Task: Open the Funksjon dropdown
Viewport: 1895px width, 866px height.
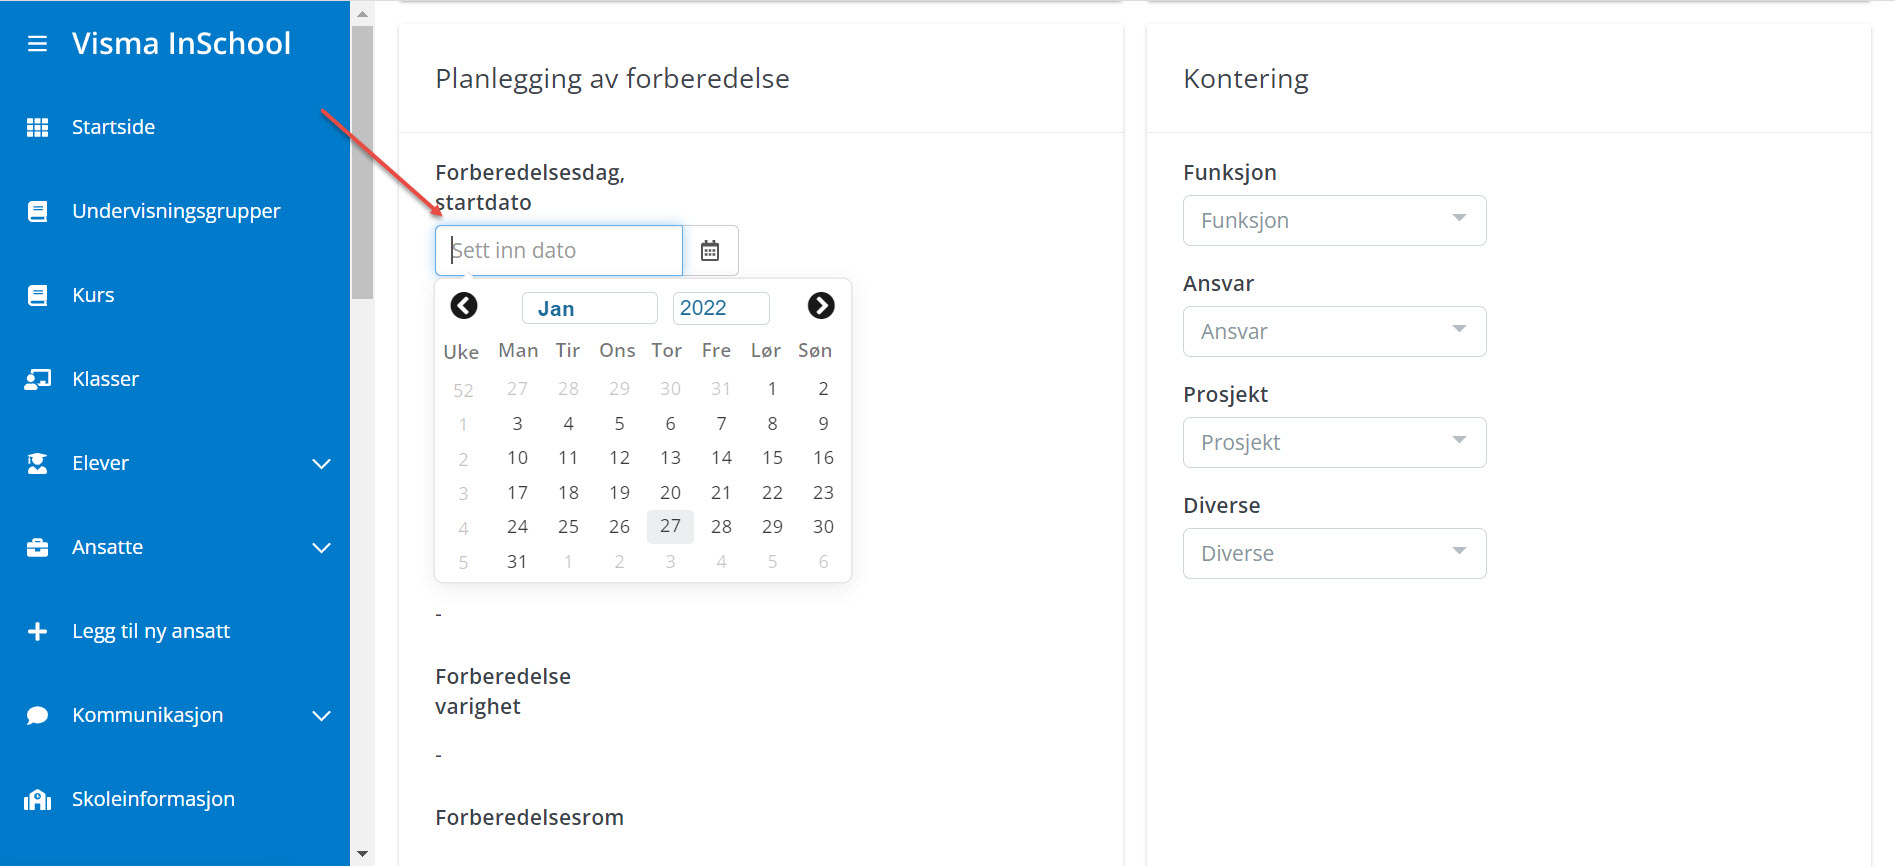Action: tap(1334, 221)
